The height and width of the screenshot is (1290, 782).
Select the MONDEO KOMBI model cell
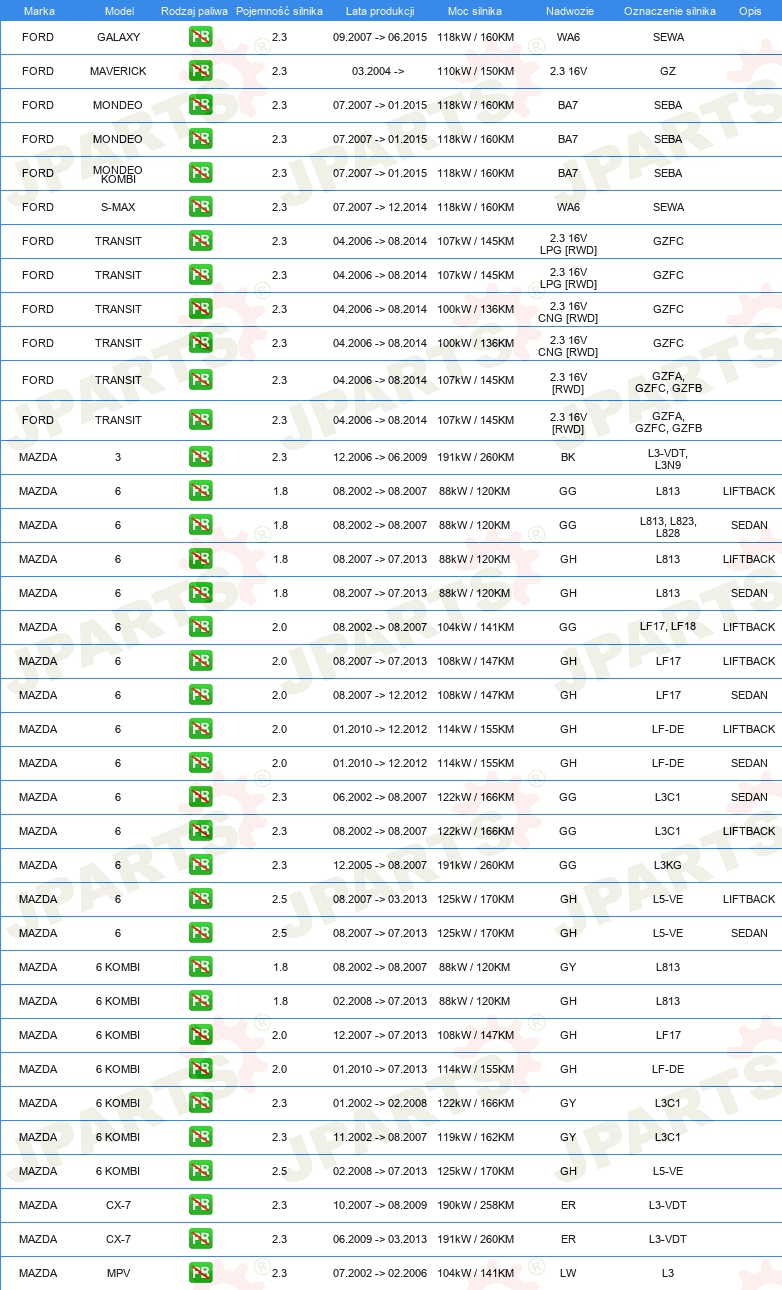(118, 174)
